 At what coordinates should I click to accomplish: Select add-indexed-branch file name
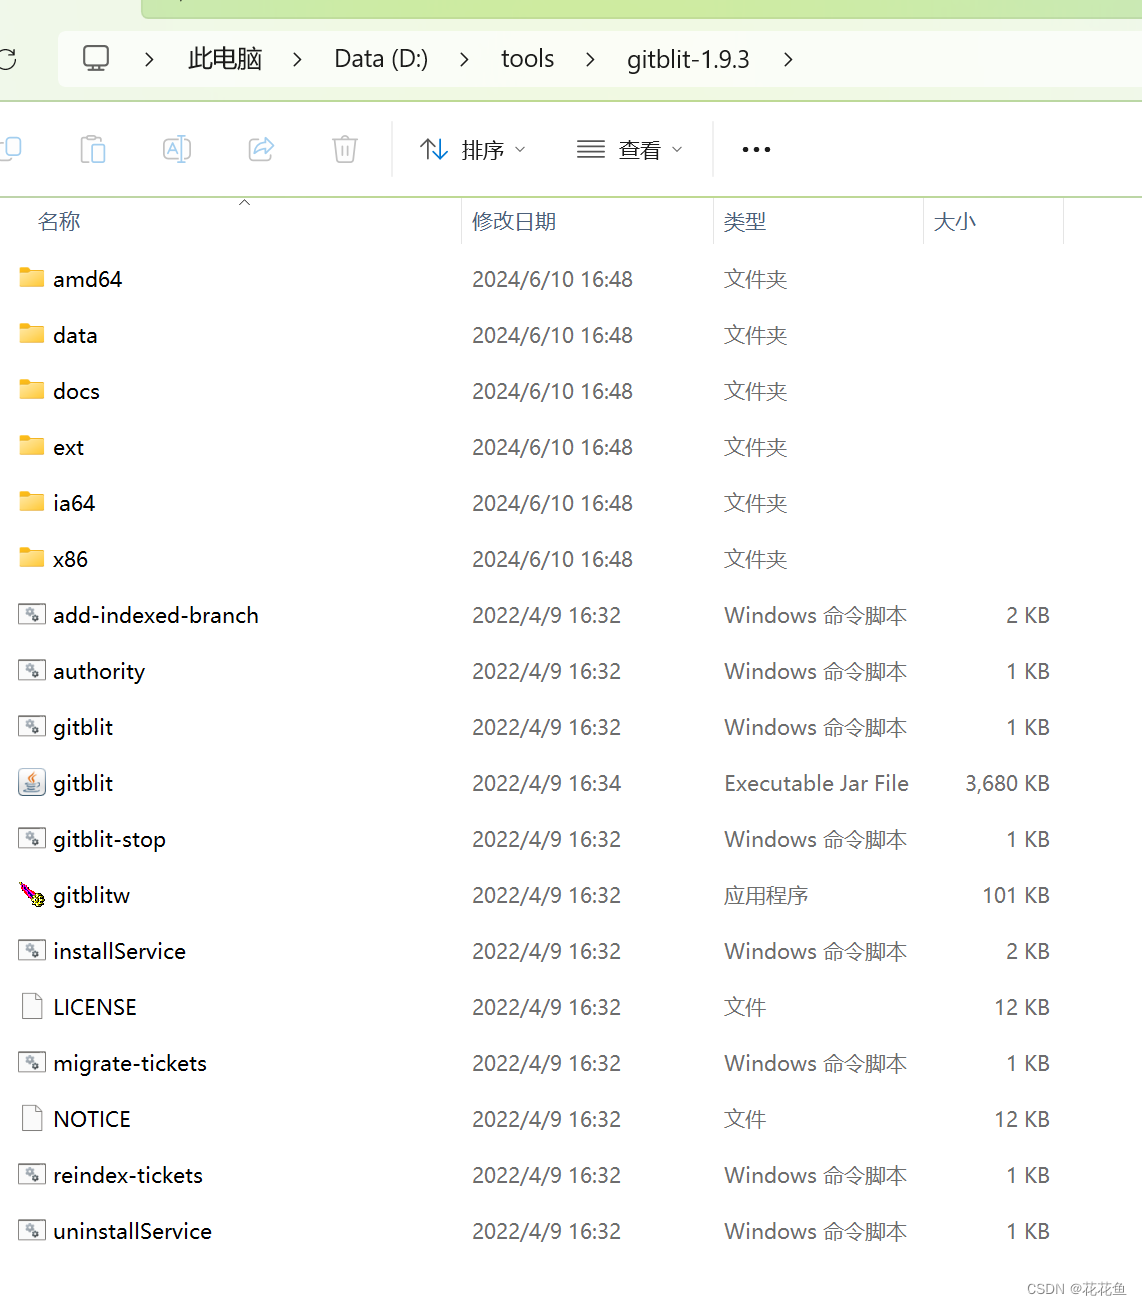point(156,615)
